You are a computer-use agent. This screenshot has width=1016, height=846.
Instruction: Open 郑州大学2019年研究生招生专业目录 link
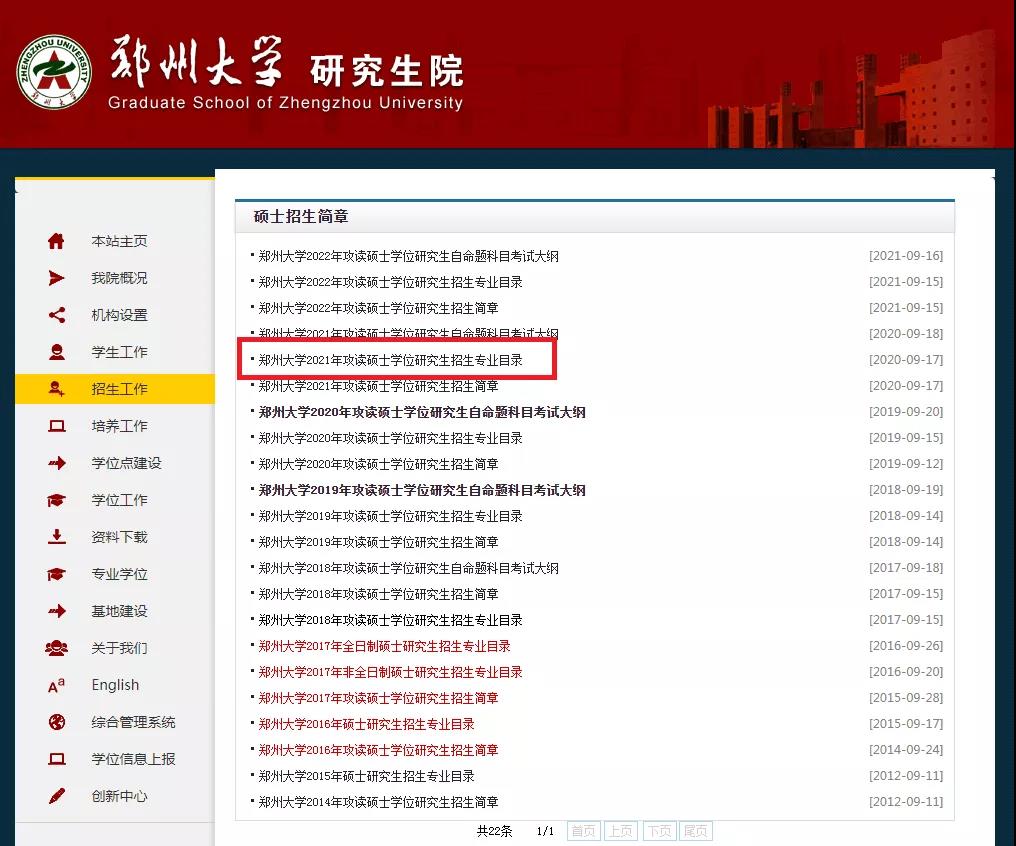coord(390,516)
